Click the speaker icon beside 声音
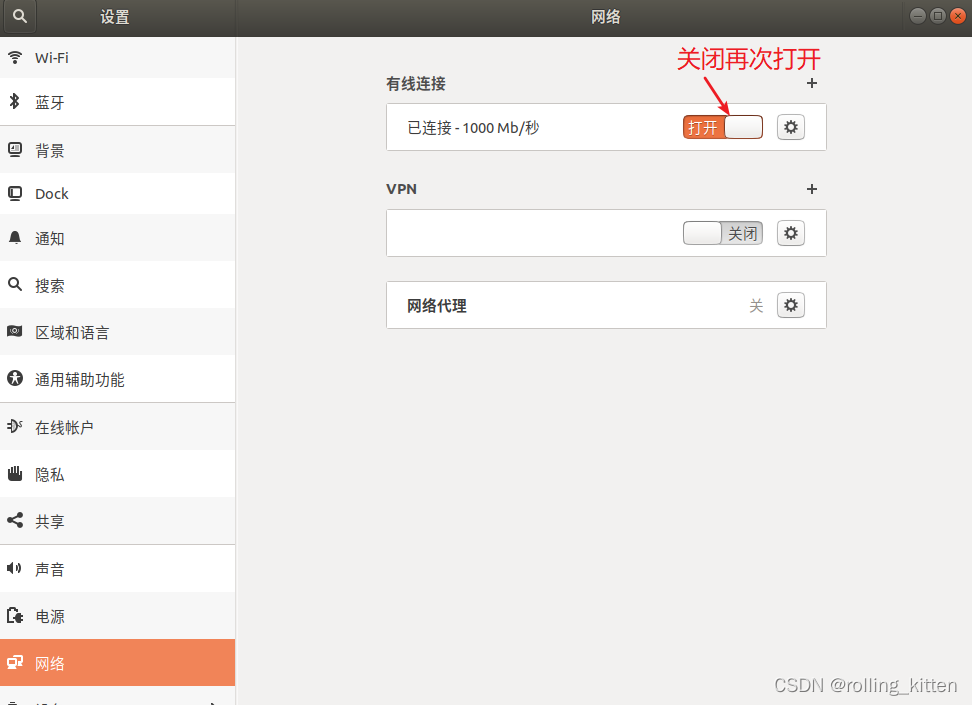 tap(14, 568)
